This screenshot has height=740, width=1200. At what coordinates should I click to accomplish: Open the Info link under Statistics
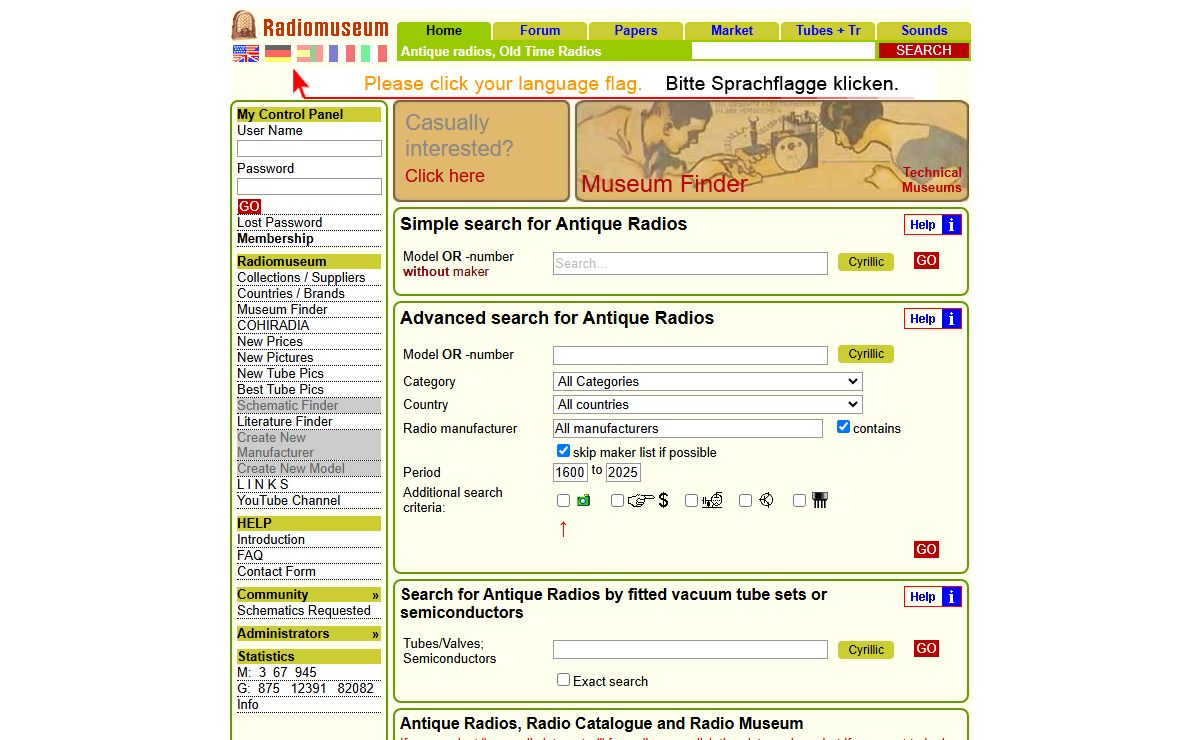(x=247, y=705)
